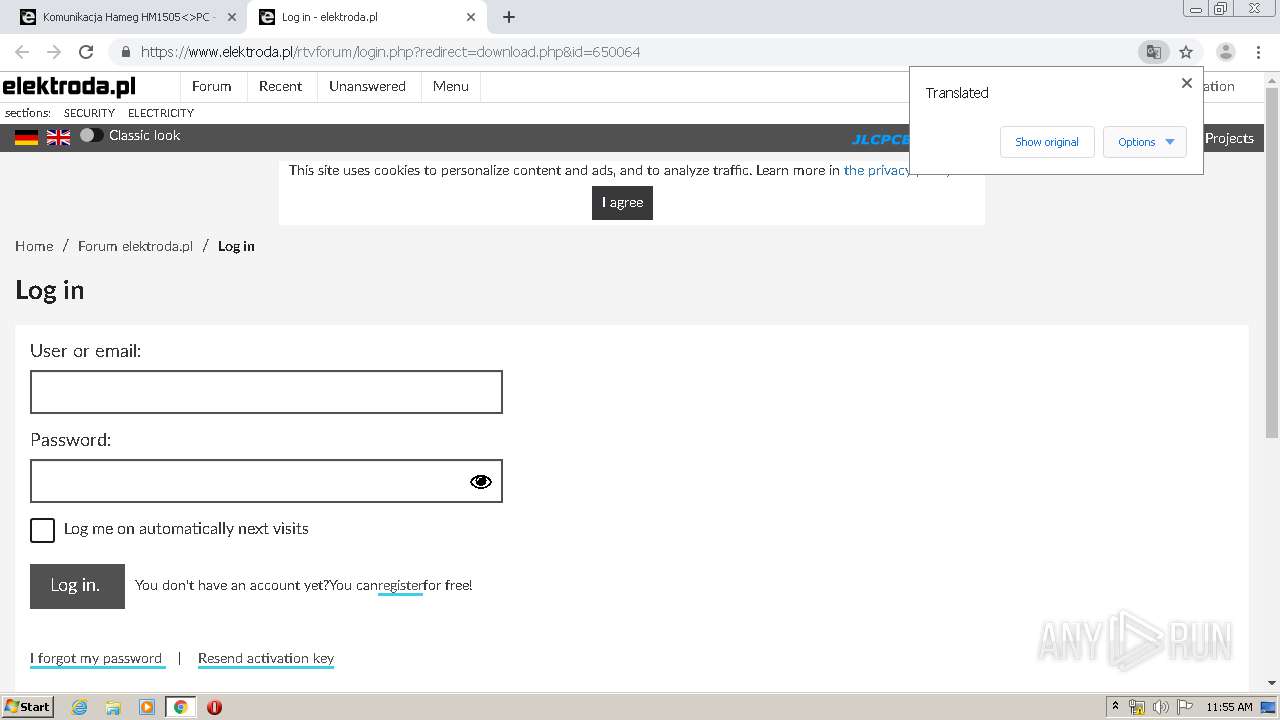Click the action center flag tray icon

coord(1184,707)
